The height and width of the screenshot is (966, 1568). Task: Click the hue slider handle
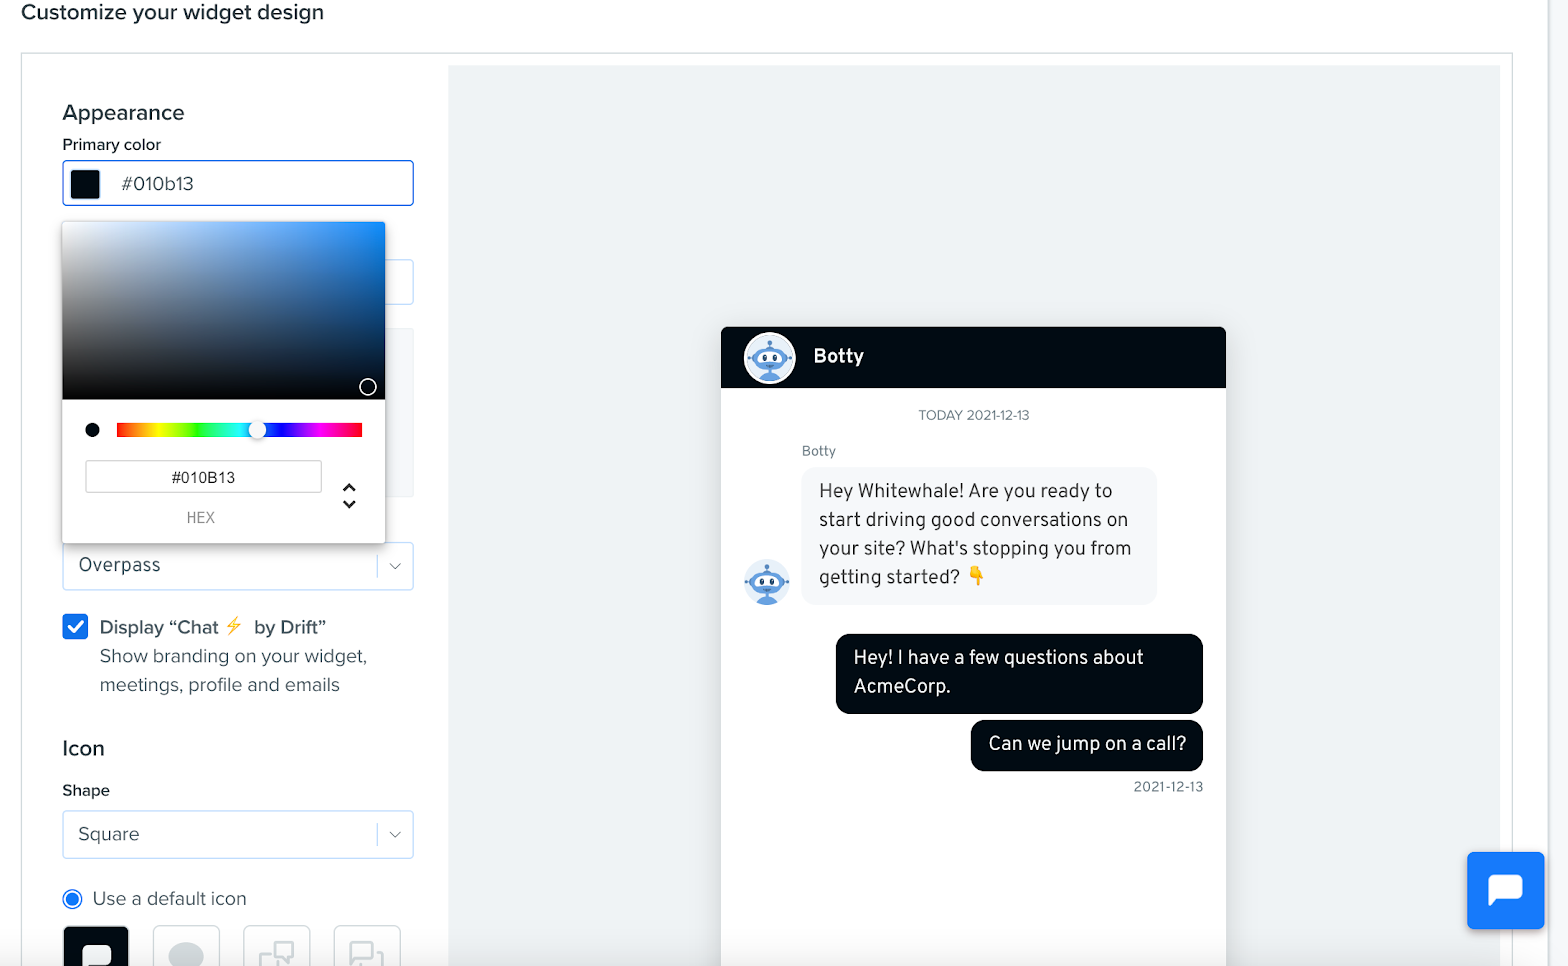pyautogui.click(x=257, y=430)
